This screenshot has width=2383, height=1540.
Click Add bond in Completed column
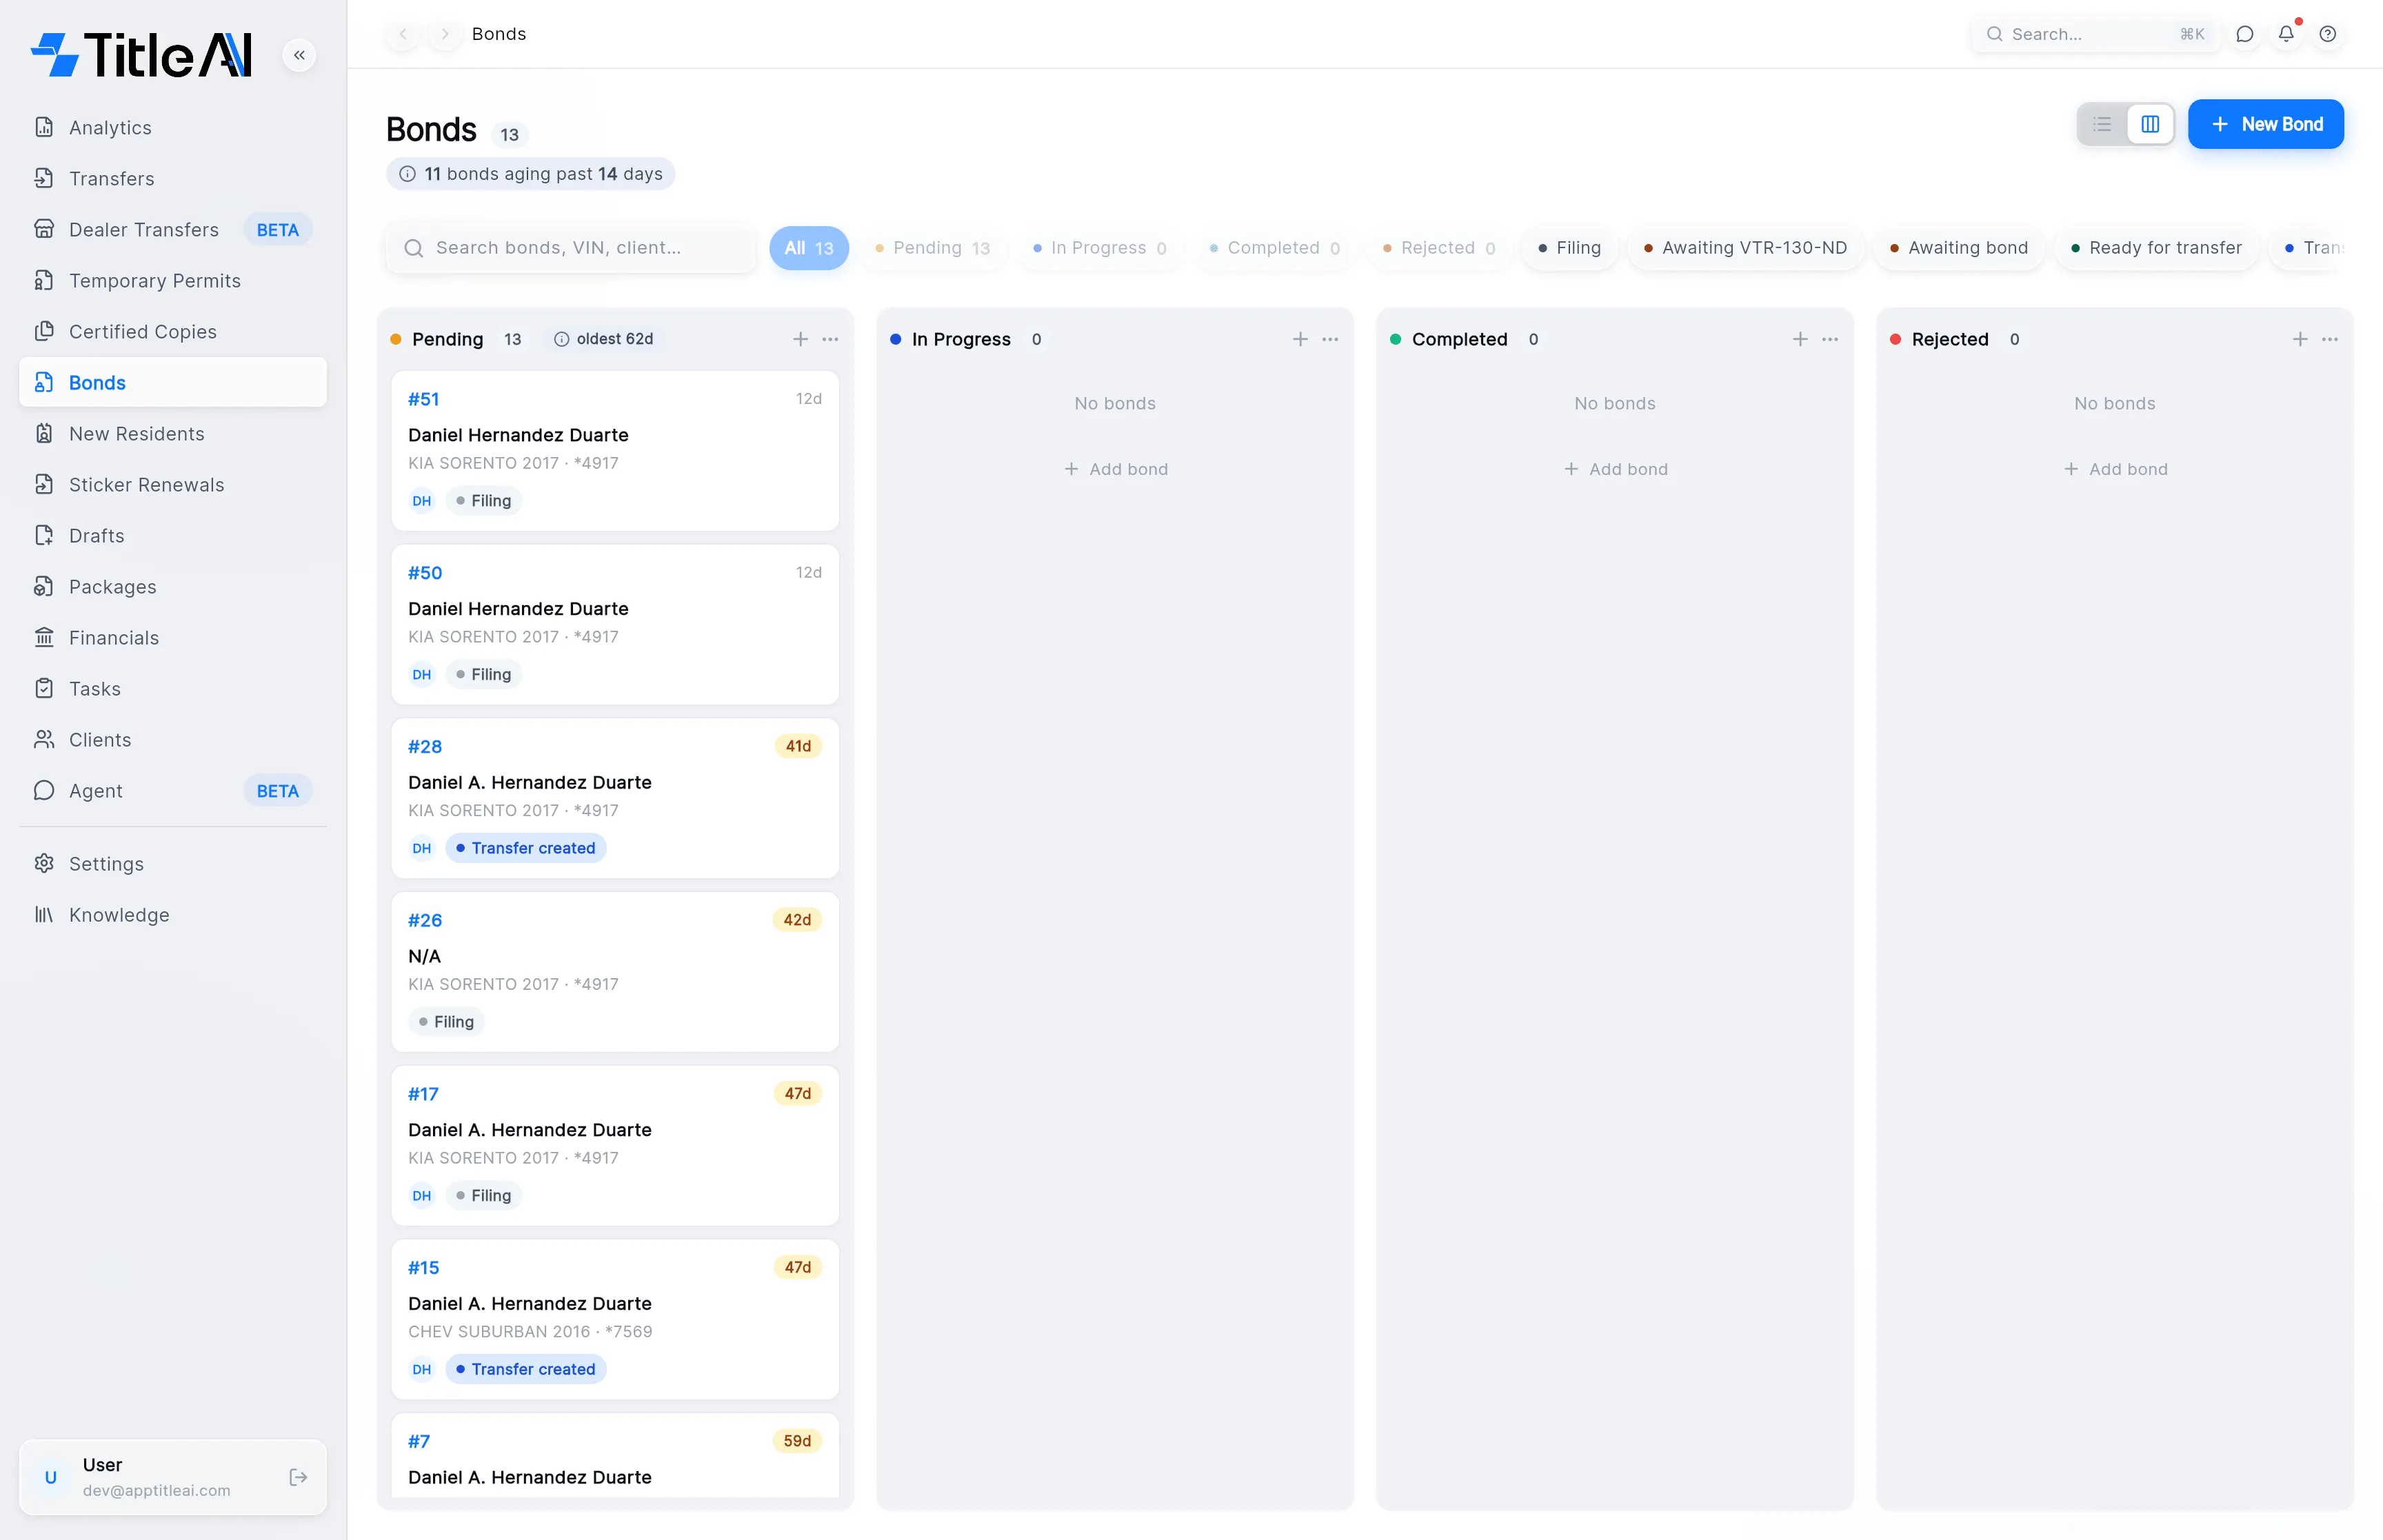pyautogui.click(x=1615, y=469)
